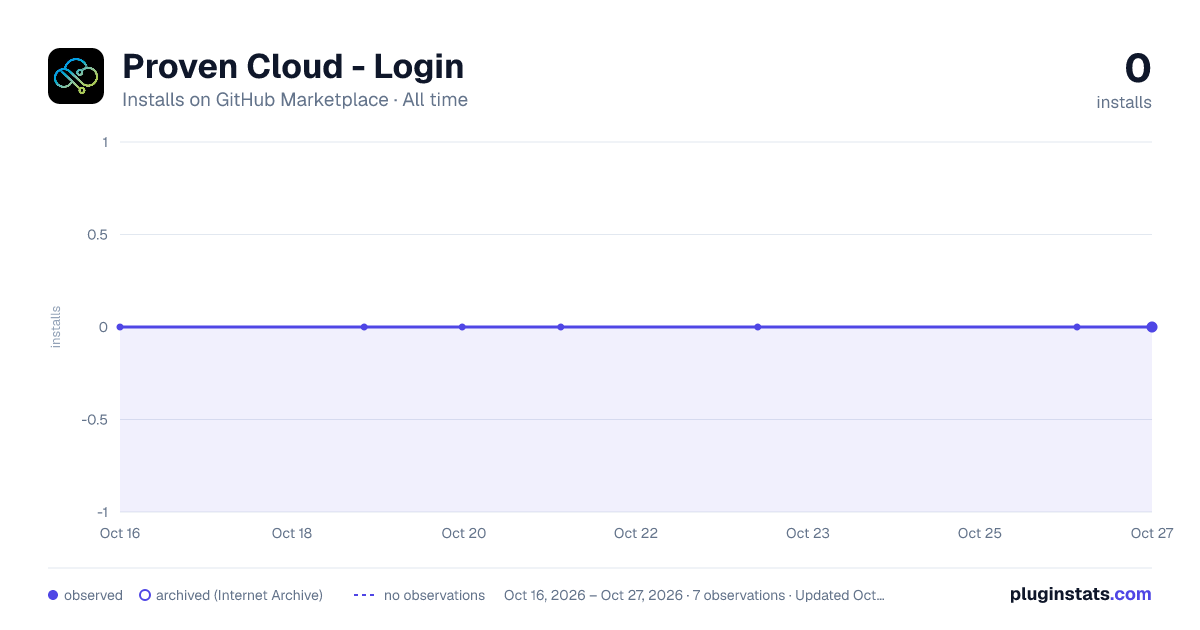Click the 'installs' label under the total
1200x630 pixels.
pos(1124,102)
